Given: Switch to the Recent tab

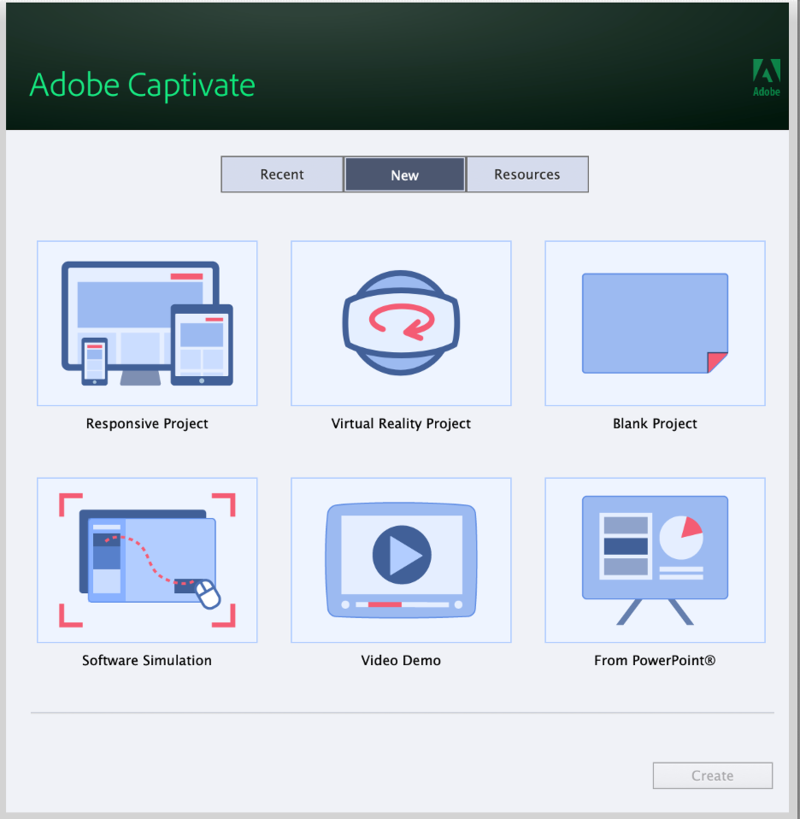Looking at the screenshot, I should [282, 174].
